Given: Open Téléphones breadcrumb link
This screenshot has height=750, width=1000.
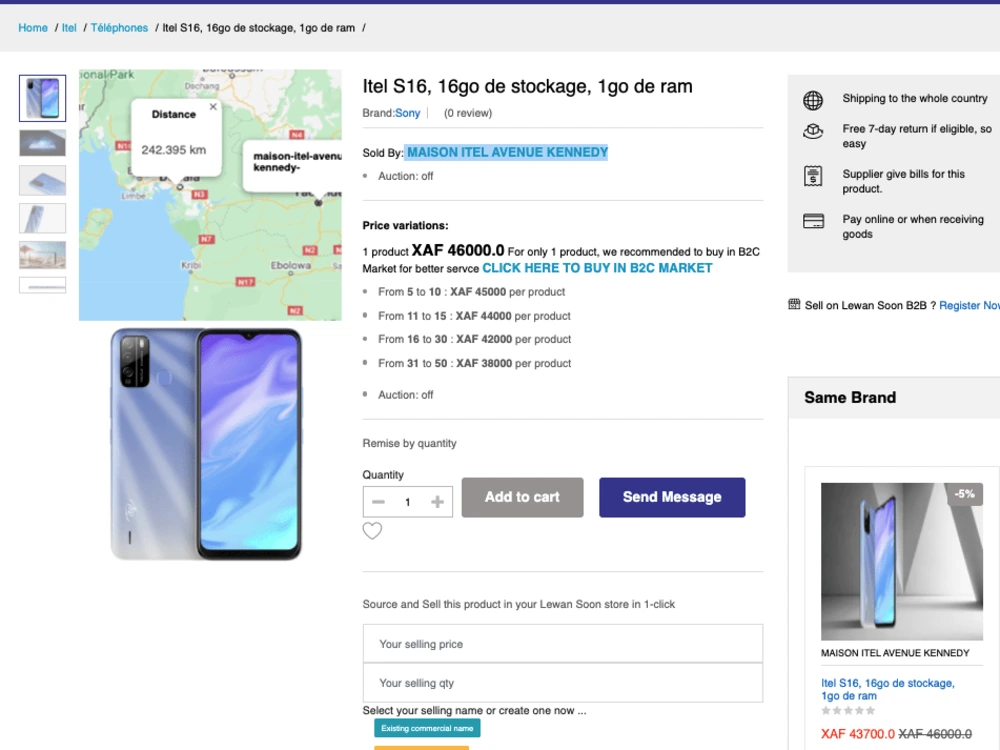Looking at the screenshot, I should [x=119, y=27].
